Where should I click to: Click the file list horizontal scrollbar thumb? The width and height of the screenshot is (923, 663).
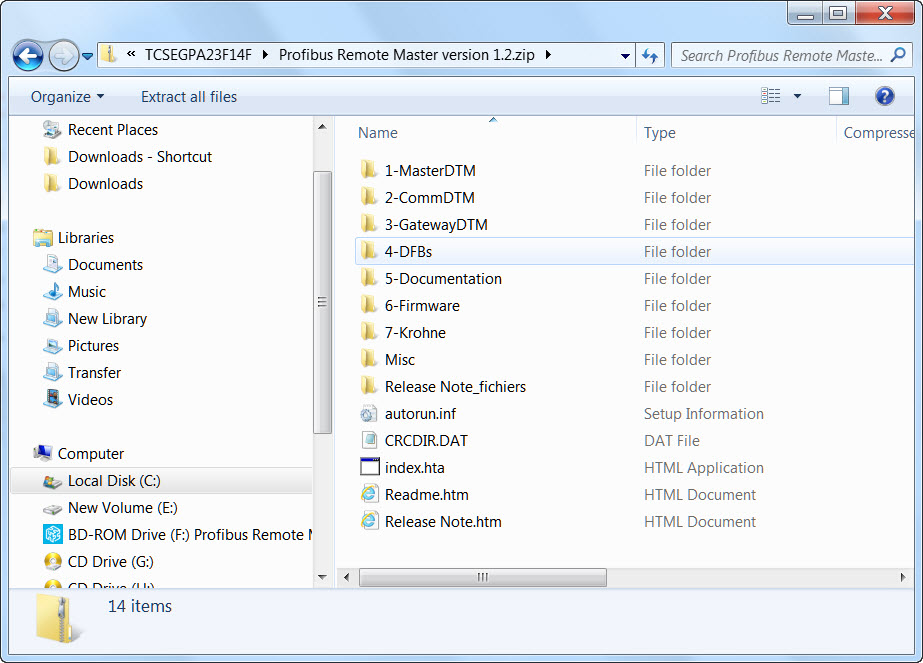pos(483,577)
